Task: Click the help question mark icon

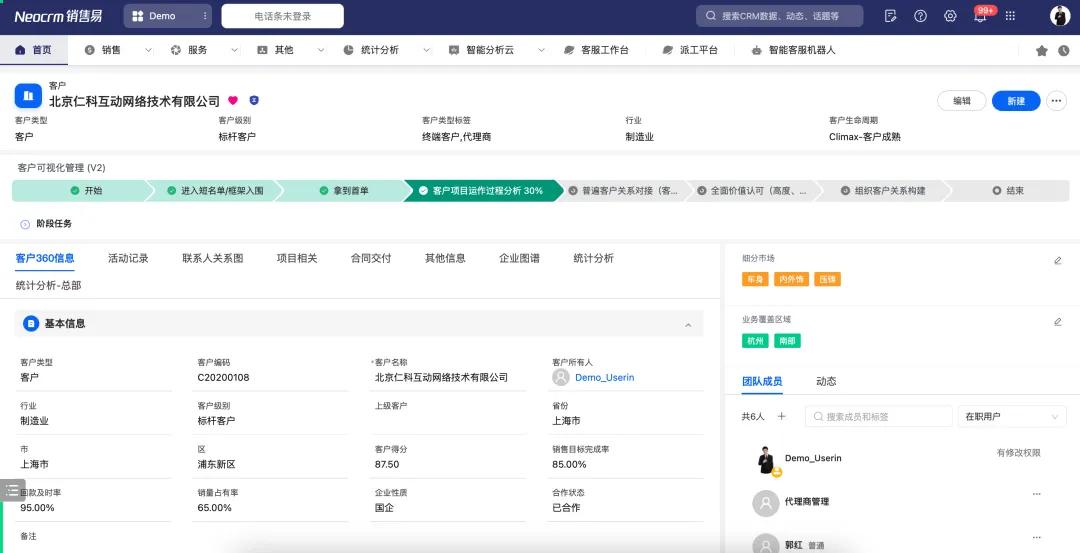Action: (920, 16)
